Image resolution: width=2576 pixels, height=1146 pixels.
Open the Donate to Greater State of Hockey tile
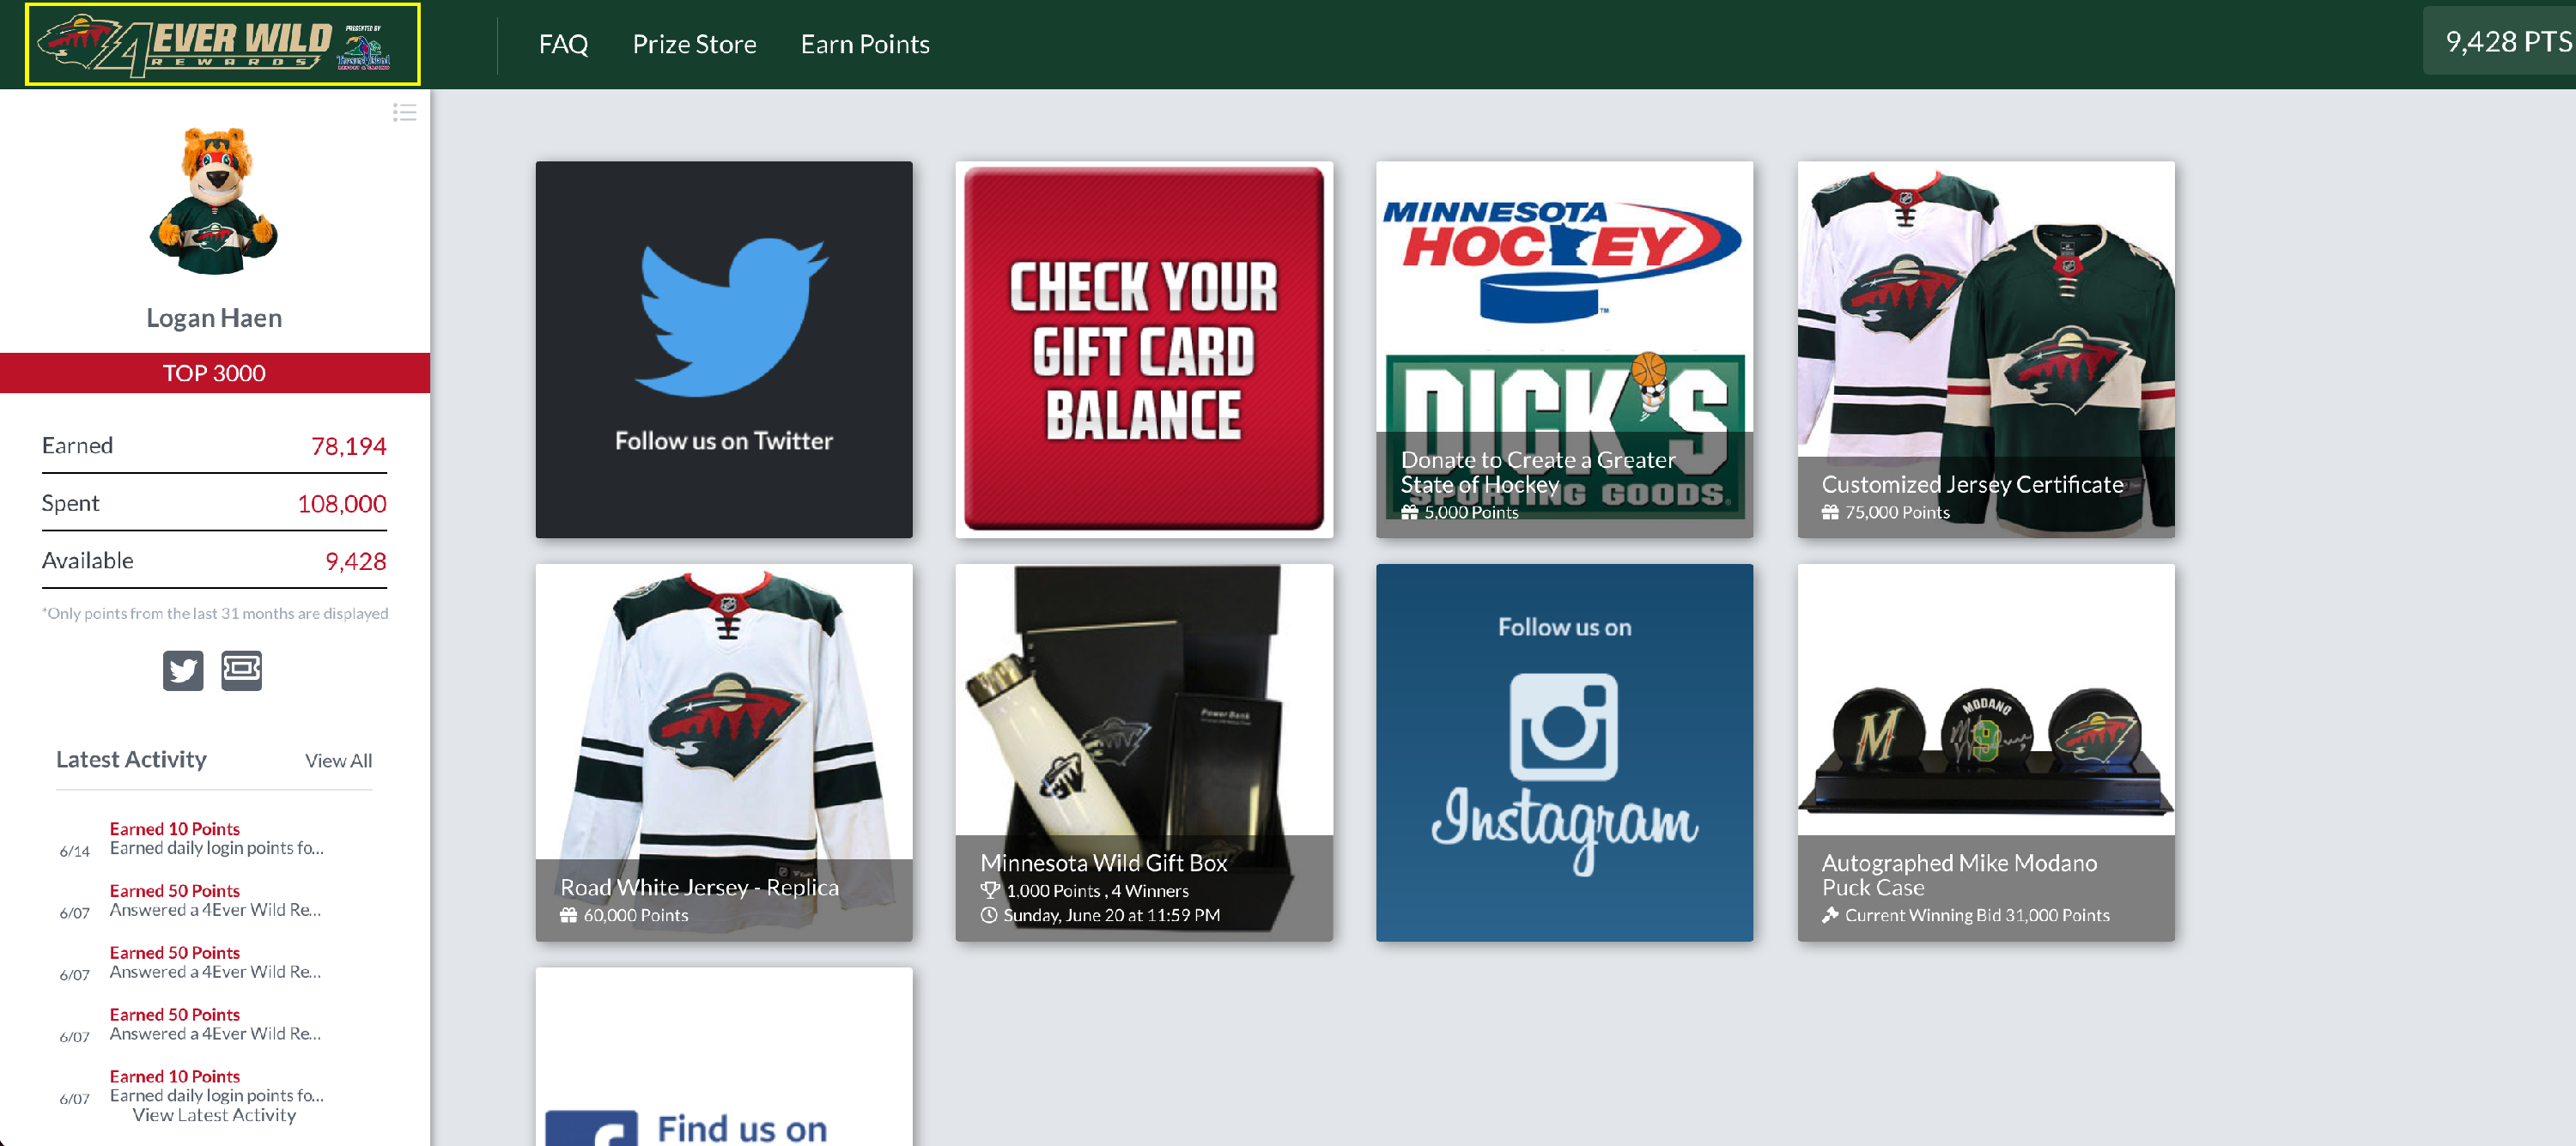[1563, 349]
